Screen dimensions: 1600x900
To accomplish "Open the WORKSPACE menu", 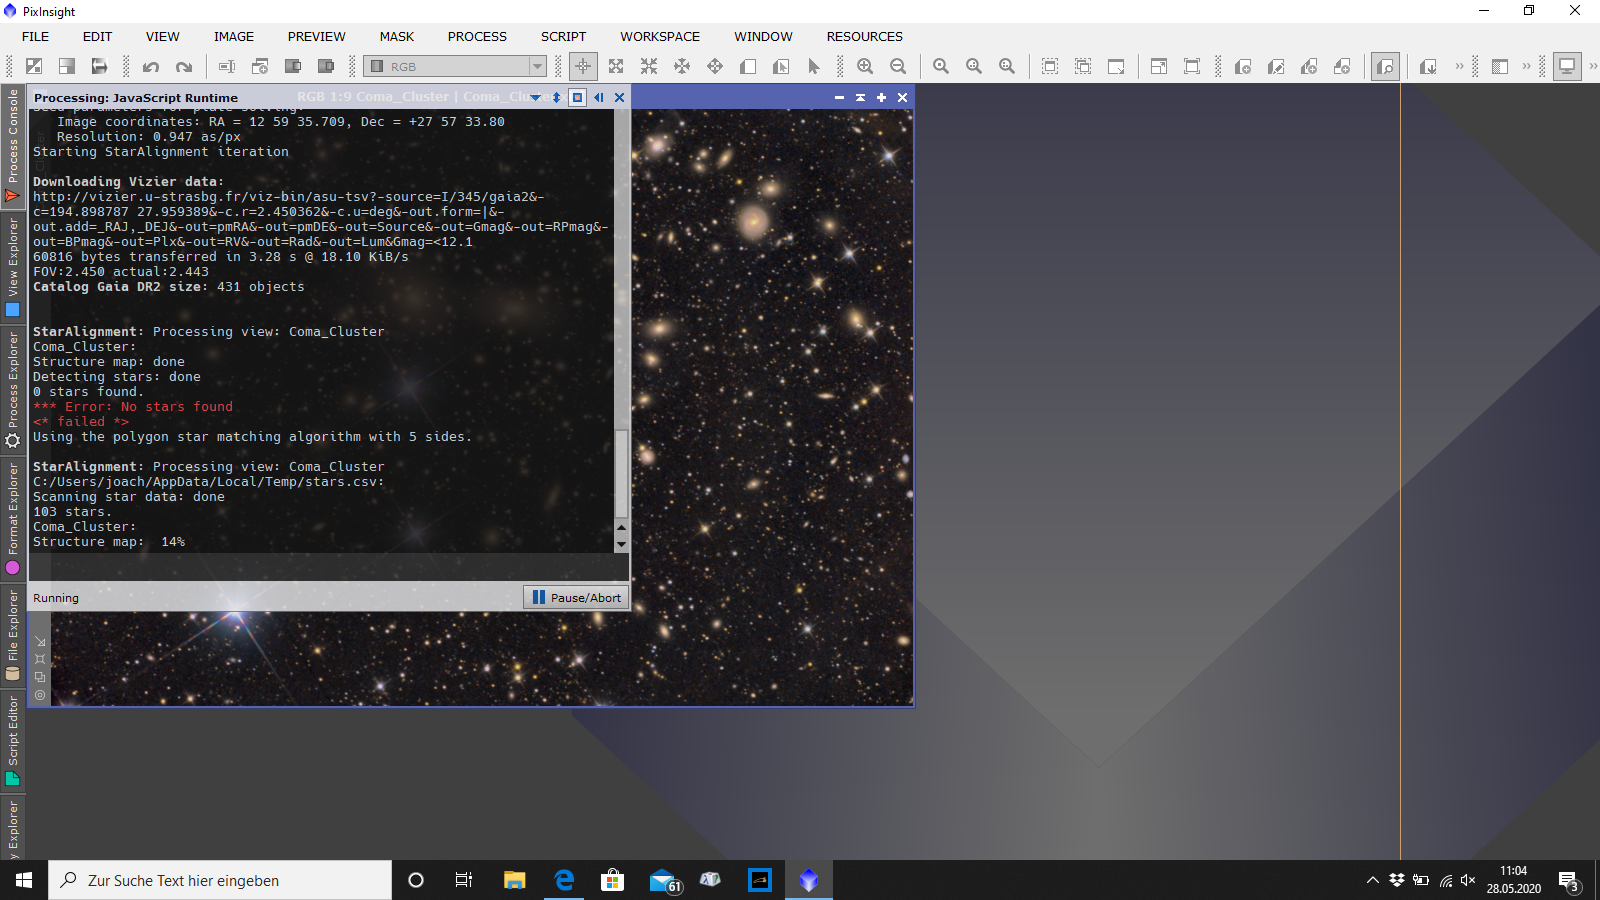I will coord(660,36).
